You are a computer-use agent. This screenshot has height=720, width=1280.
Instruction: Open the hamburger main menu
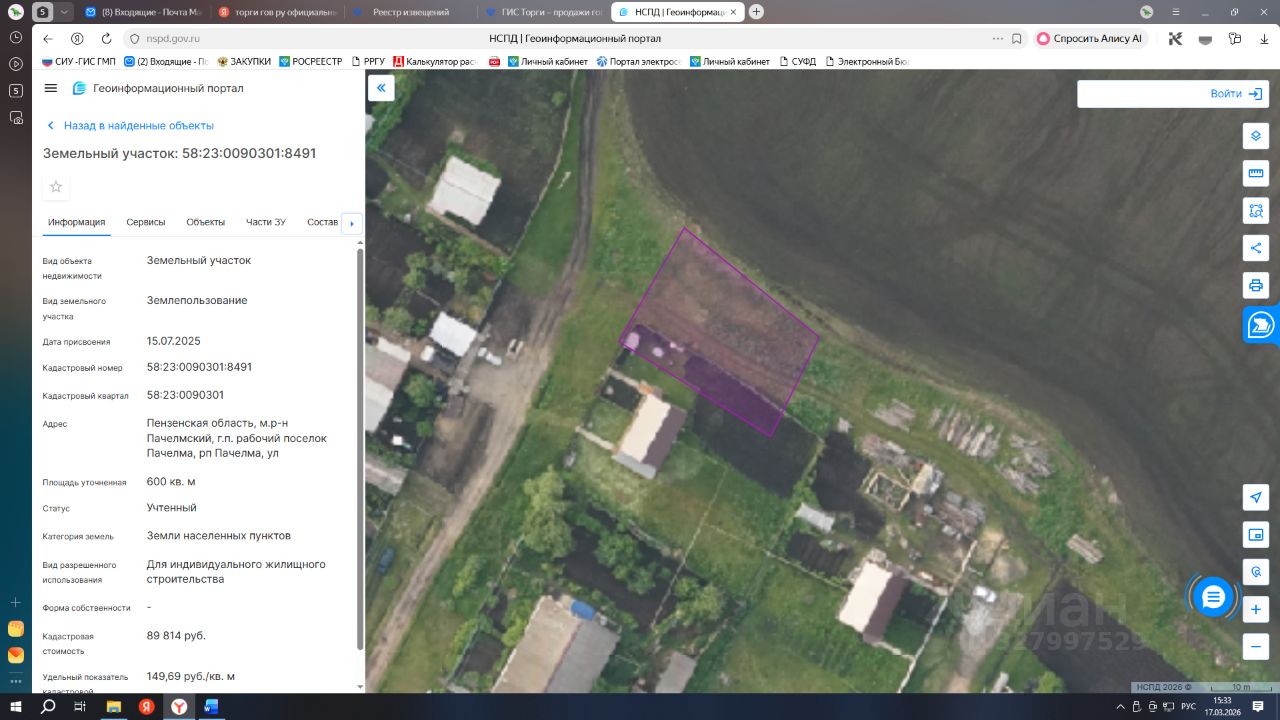51,88
